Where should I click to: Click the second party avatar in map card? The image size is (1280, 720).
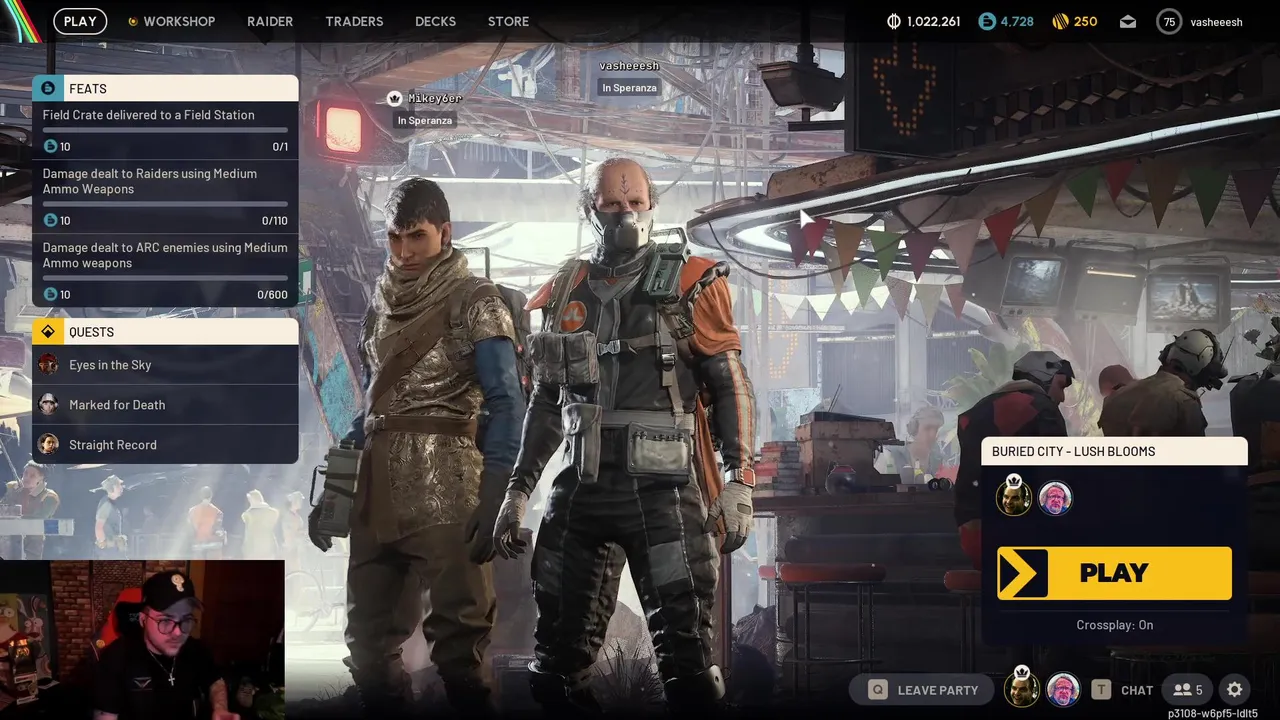point(1055,498)
